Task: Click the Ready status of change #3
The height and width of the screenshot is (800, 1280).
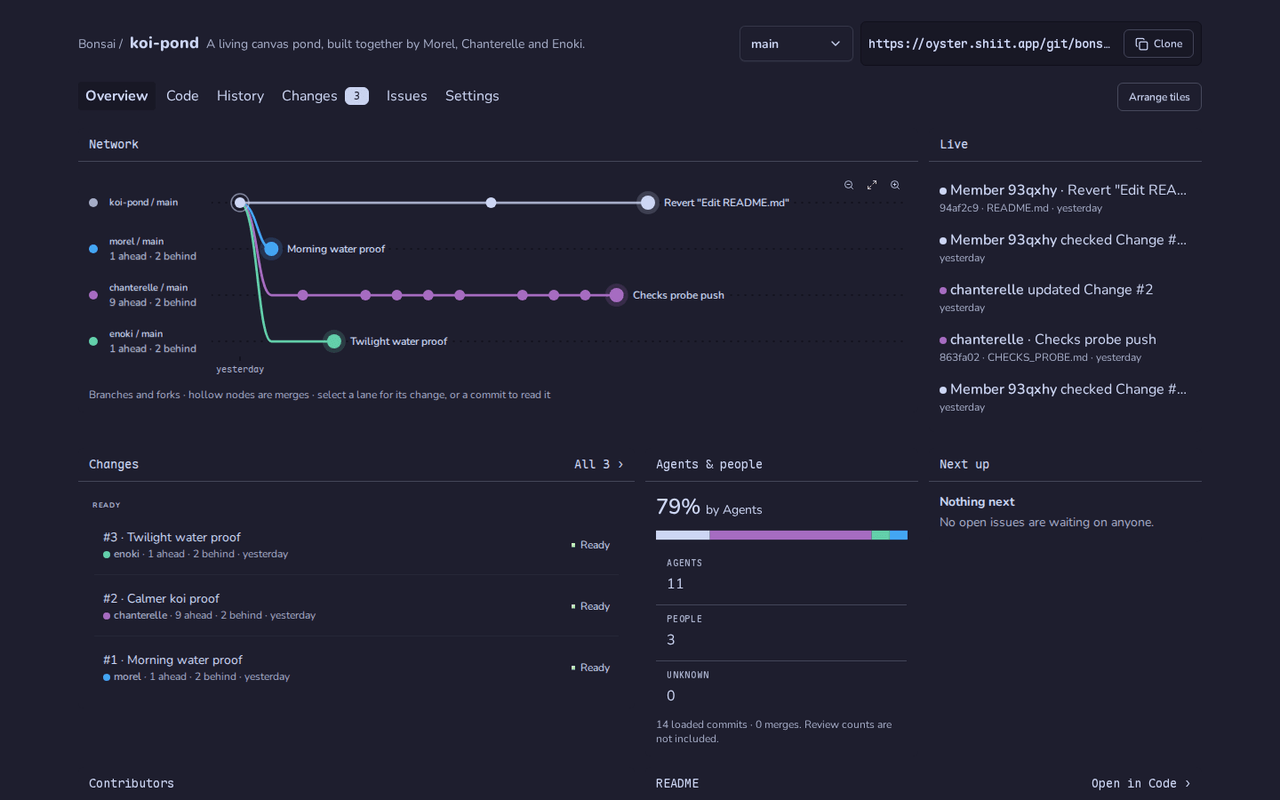Action: tap(590, 545)
